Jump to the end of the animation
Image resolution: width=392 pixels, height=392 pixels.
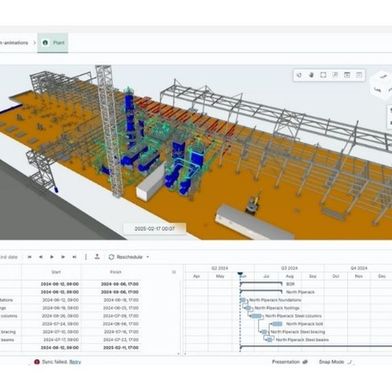click(x=74, y=257)
